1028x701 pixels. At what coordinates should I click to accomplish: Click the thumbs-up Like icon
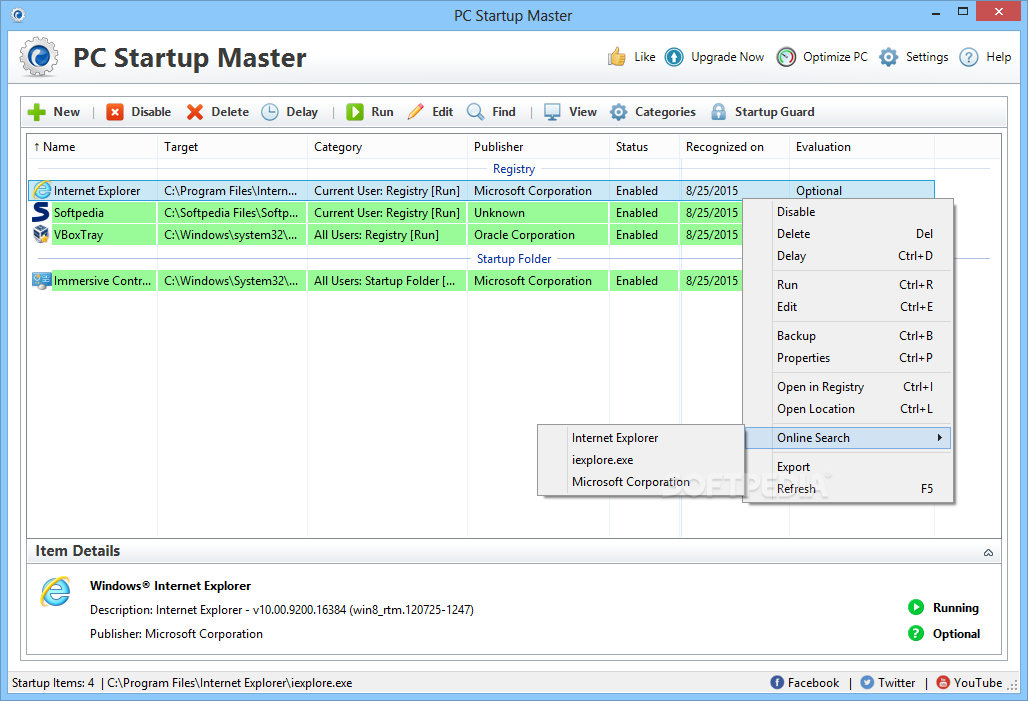coord(617,57)
